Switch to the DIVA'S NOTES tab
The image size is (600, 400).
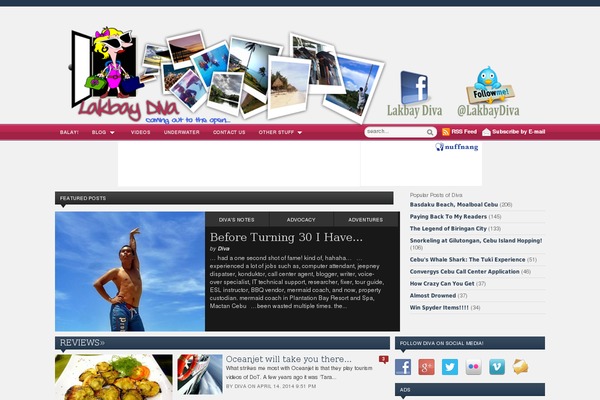237,220
